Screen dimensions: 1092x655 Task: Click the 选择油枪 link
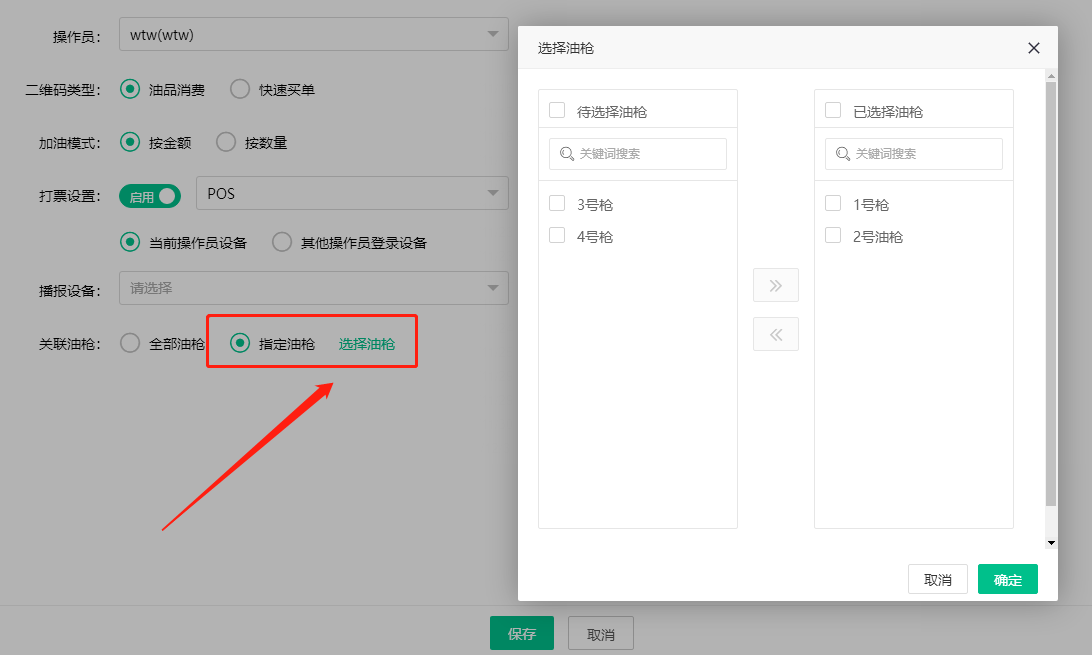[x=367, y=344]
